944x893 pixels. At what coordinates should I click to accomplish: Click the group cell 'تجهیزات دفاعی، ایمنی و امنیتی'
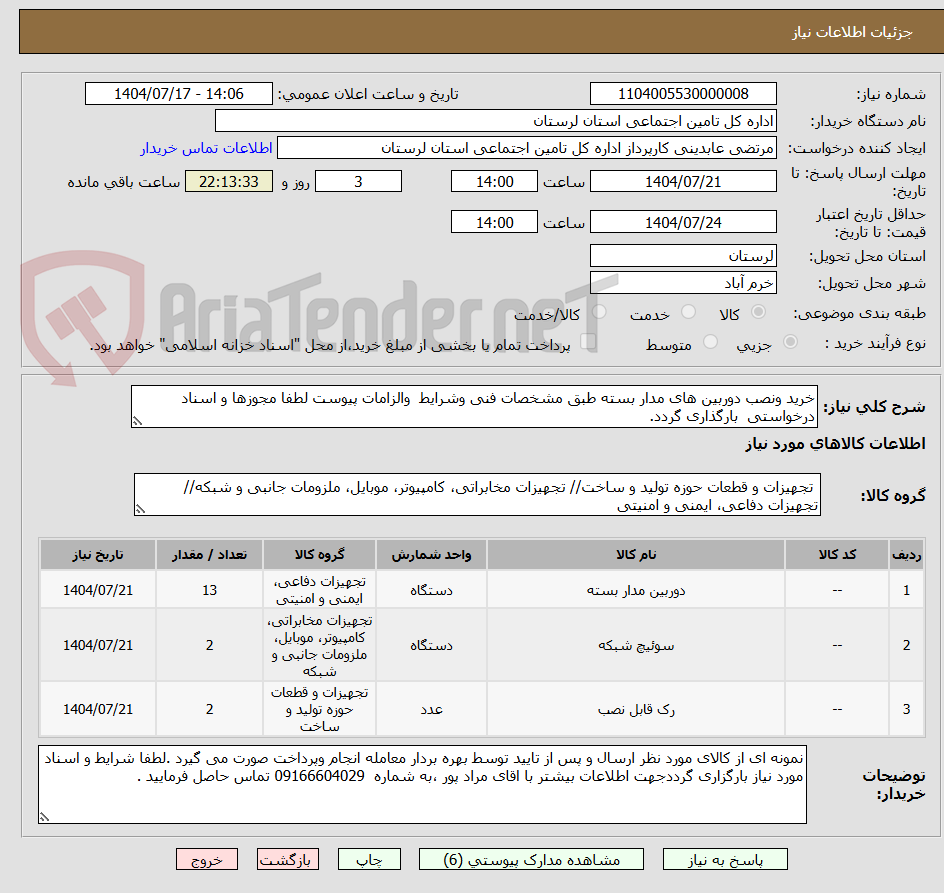(319, 590)
